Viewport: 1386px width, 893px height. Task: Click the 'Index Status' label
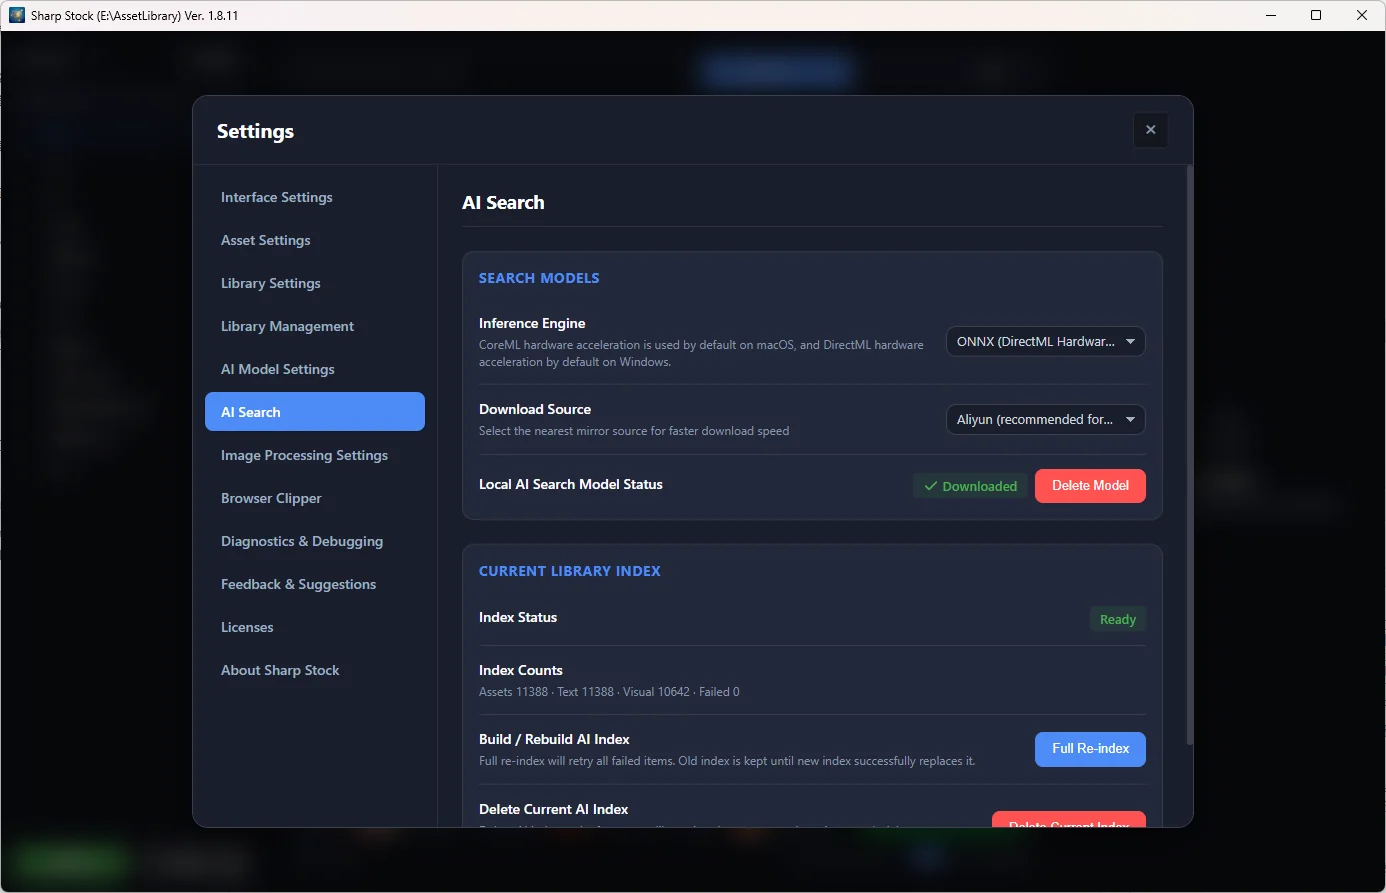pos(518,617)
